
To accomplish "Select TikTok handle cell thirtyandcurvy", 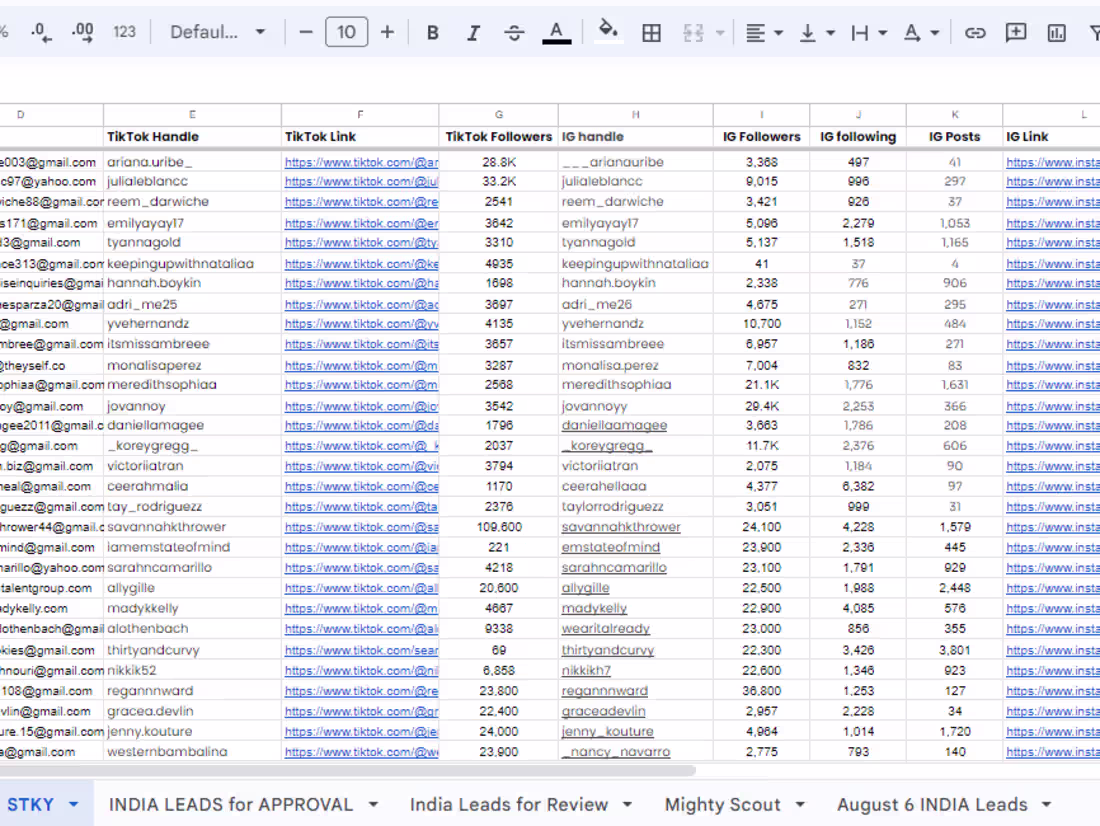I will (x=192, y=651).
